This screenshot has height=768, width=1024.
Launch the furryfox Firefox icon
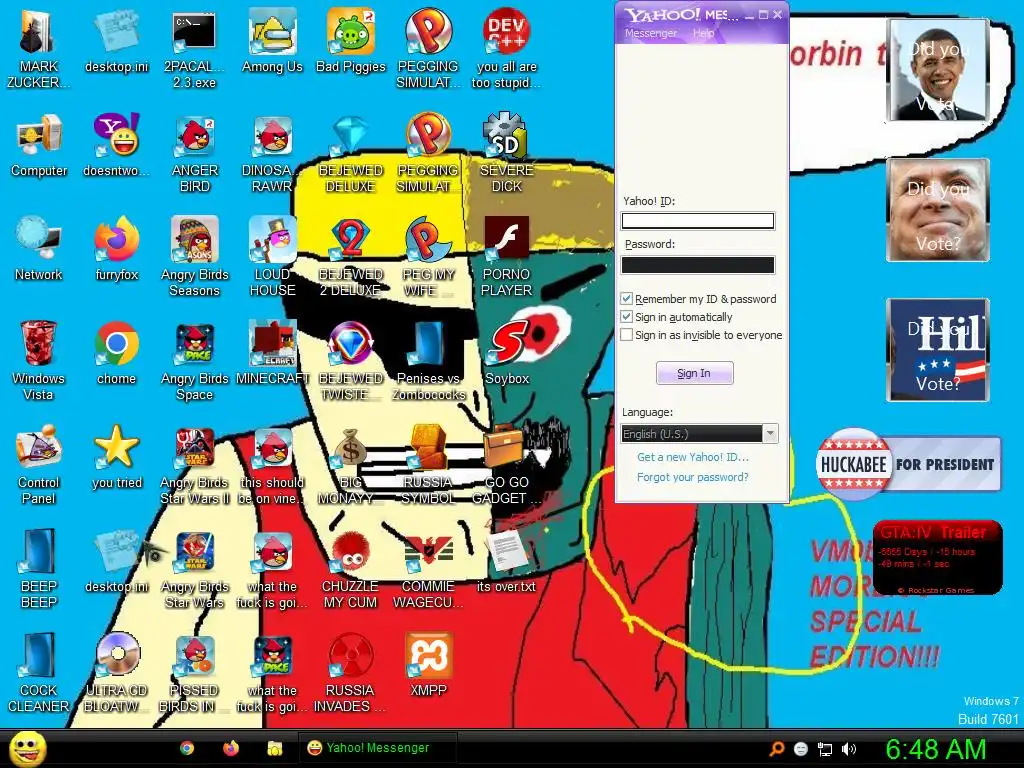(x=117, y=249)
